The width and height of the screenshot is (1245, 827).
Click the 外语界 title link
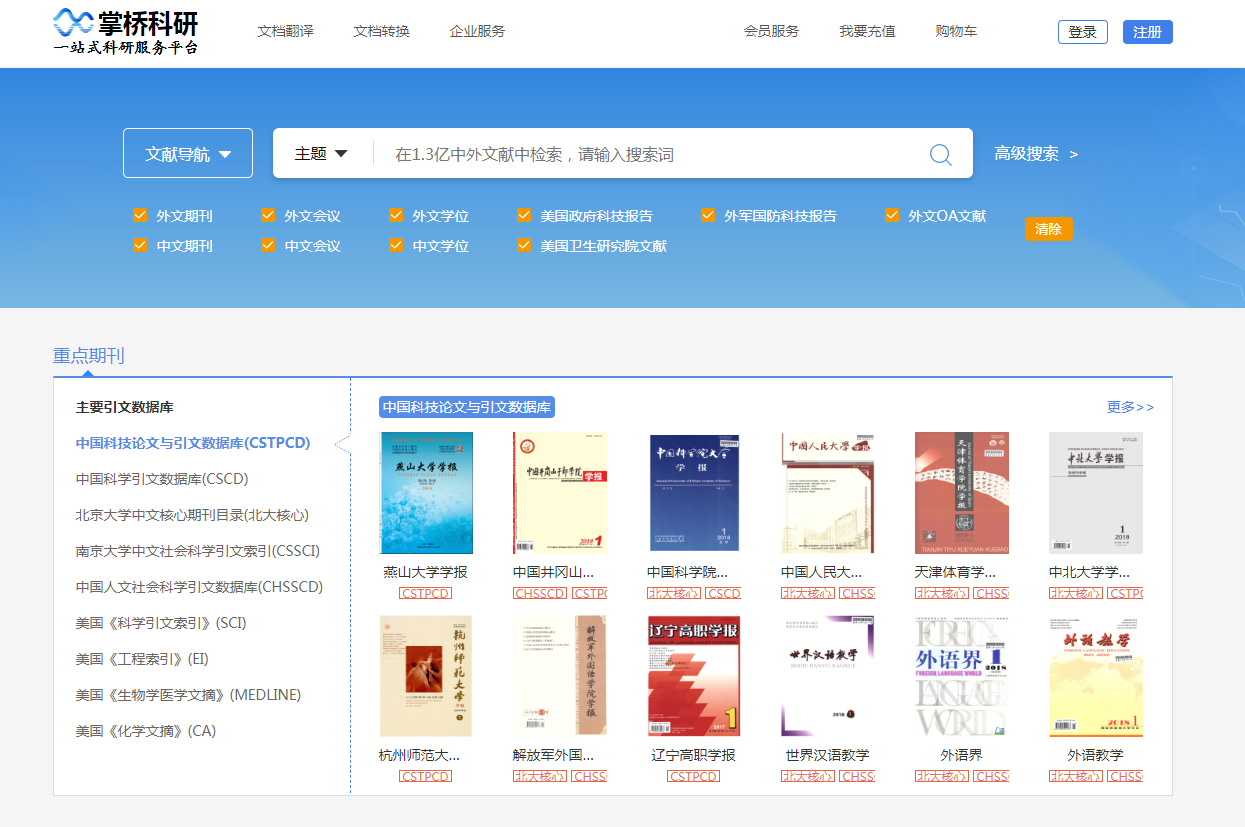point(962,755)
